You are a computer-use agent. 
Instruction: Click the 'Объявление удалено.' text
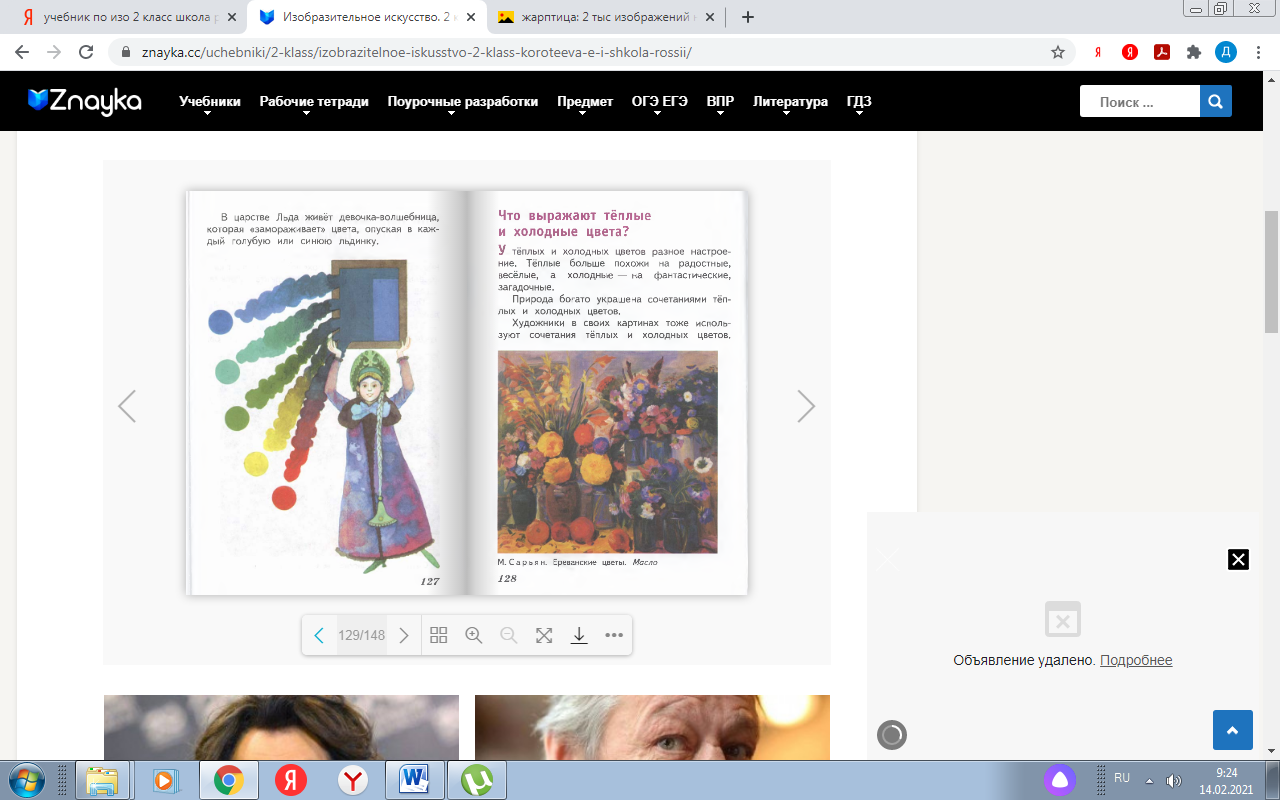pyautogui.click(x=1024, y=660)
